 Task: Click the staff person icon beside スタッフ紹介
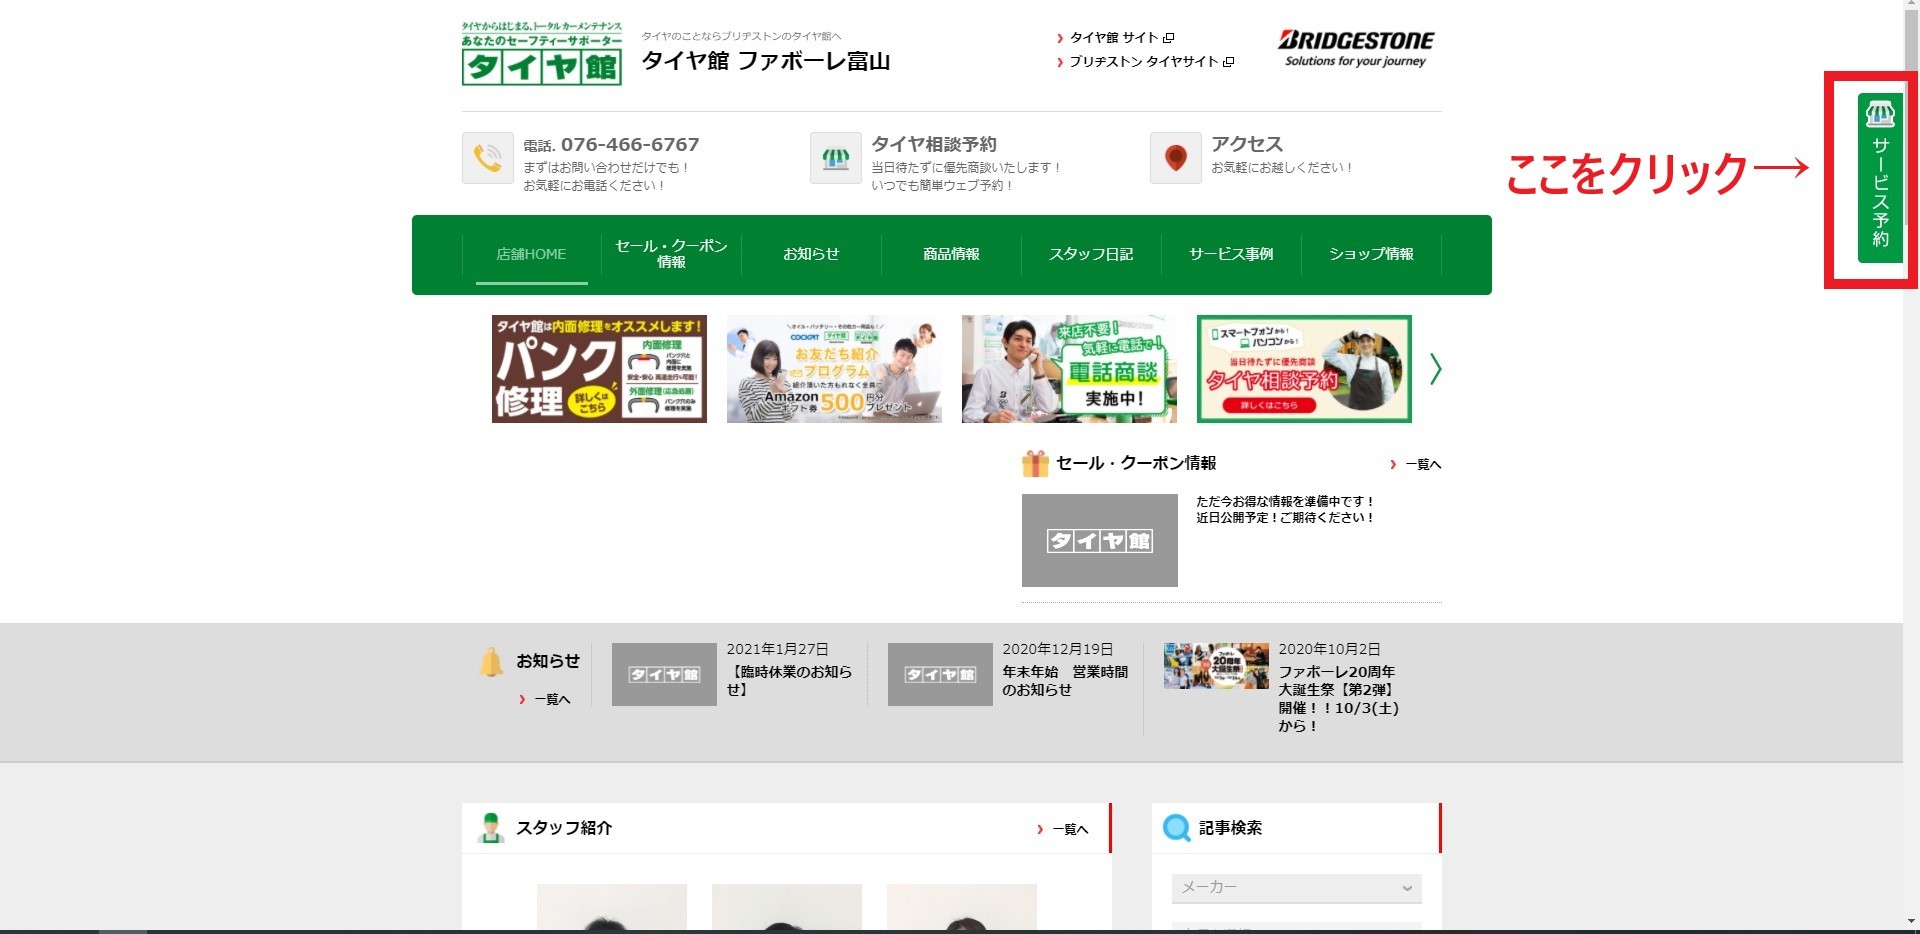(490, 828)
